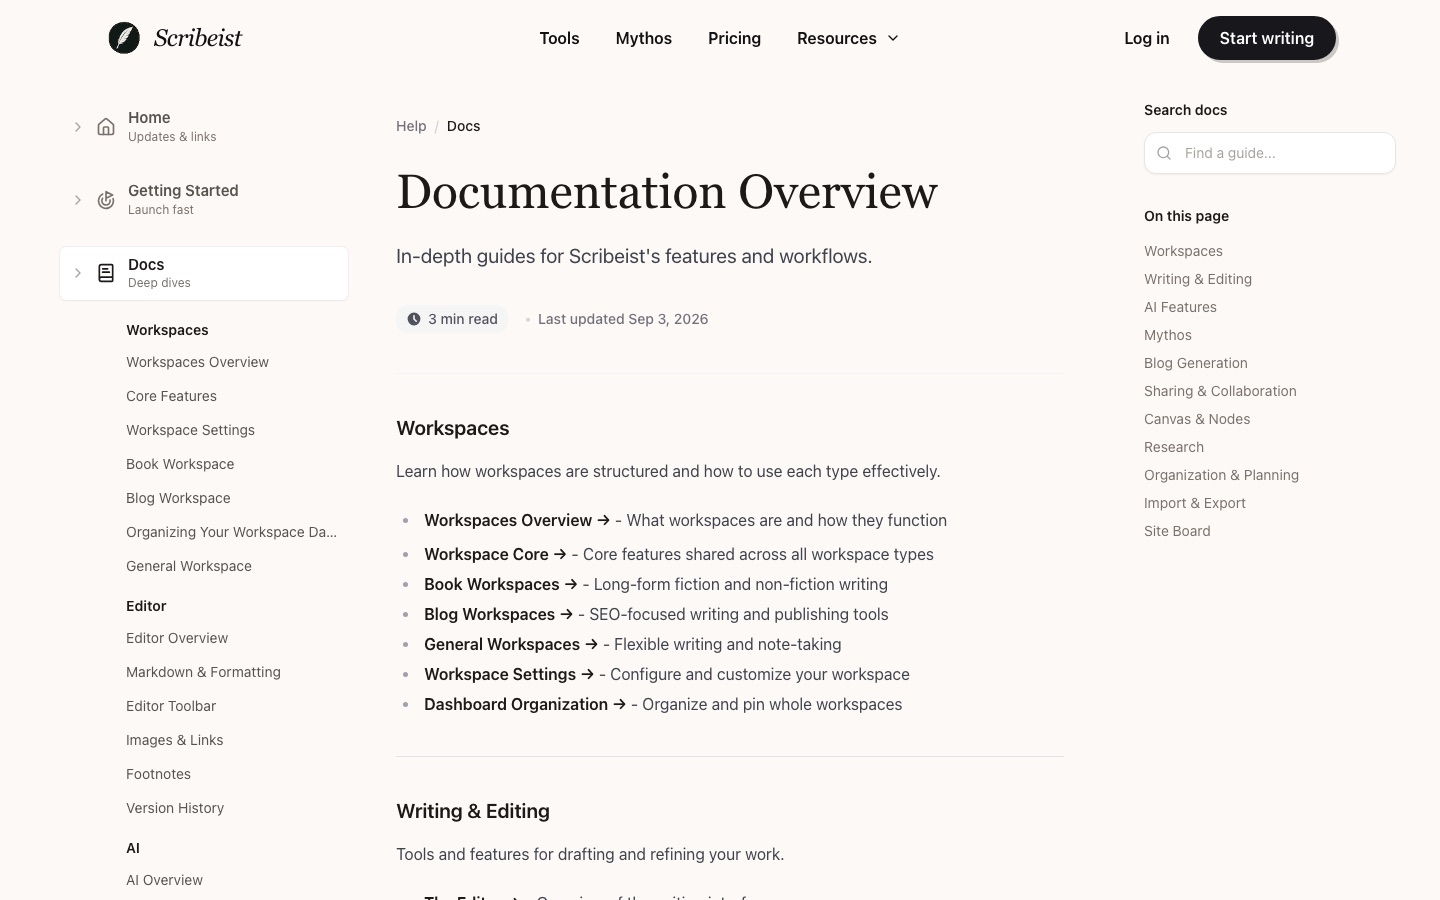Open Editor Overview sidebar page
Viewport: 1440px width, 900px height.
177,638
